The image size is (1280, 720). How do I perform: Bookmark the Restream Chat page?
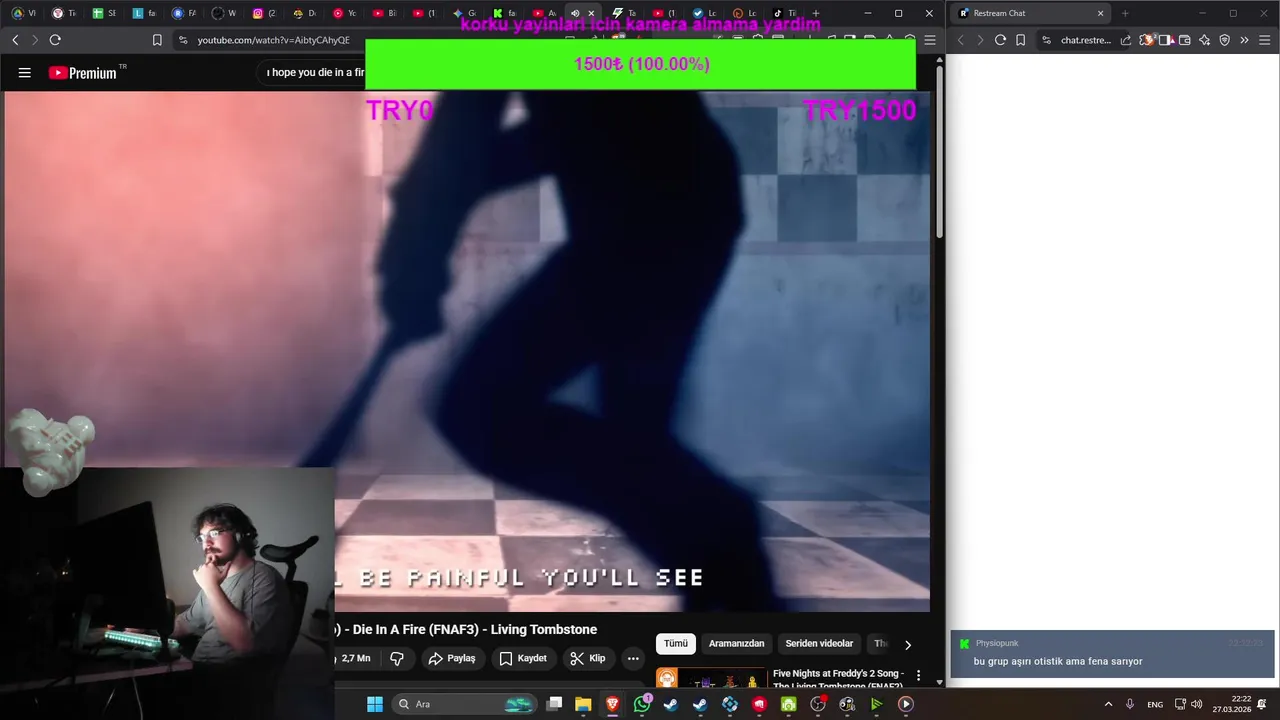[1020, 40]
